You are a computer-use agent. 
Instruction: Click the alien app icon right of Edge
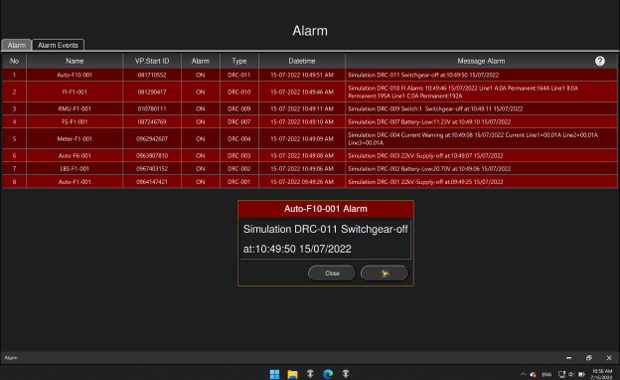click(x=346, y=374)
